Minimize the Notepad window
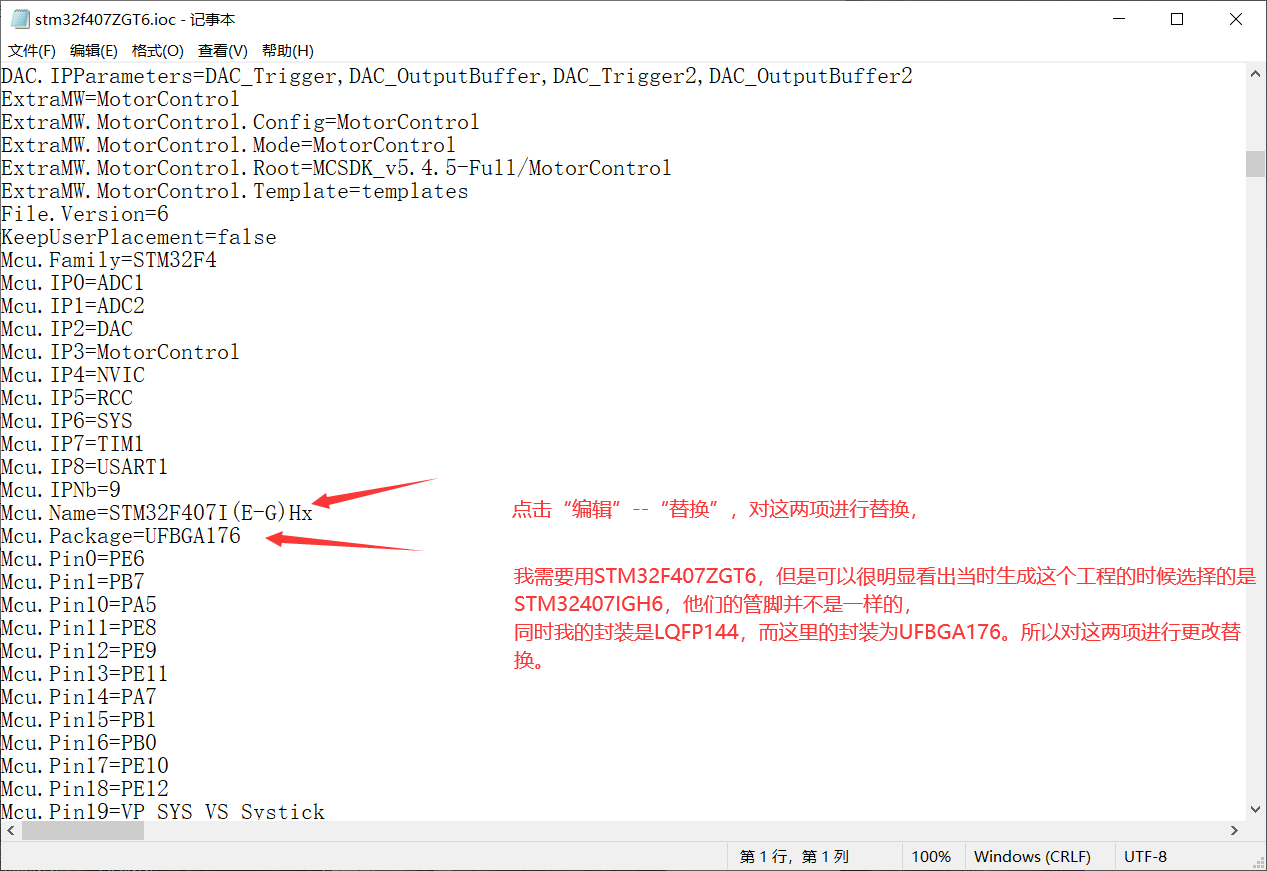The height and width of the screenshot is (871, 1267). point(1119,19)
